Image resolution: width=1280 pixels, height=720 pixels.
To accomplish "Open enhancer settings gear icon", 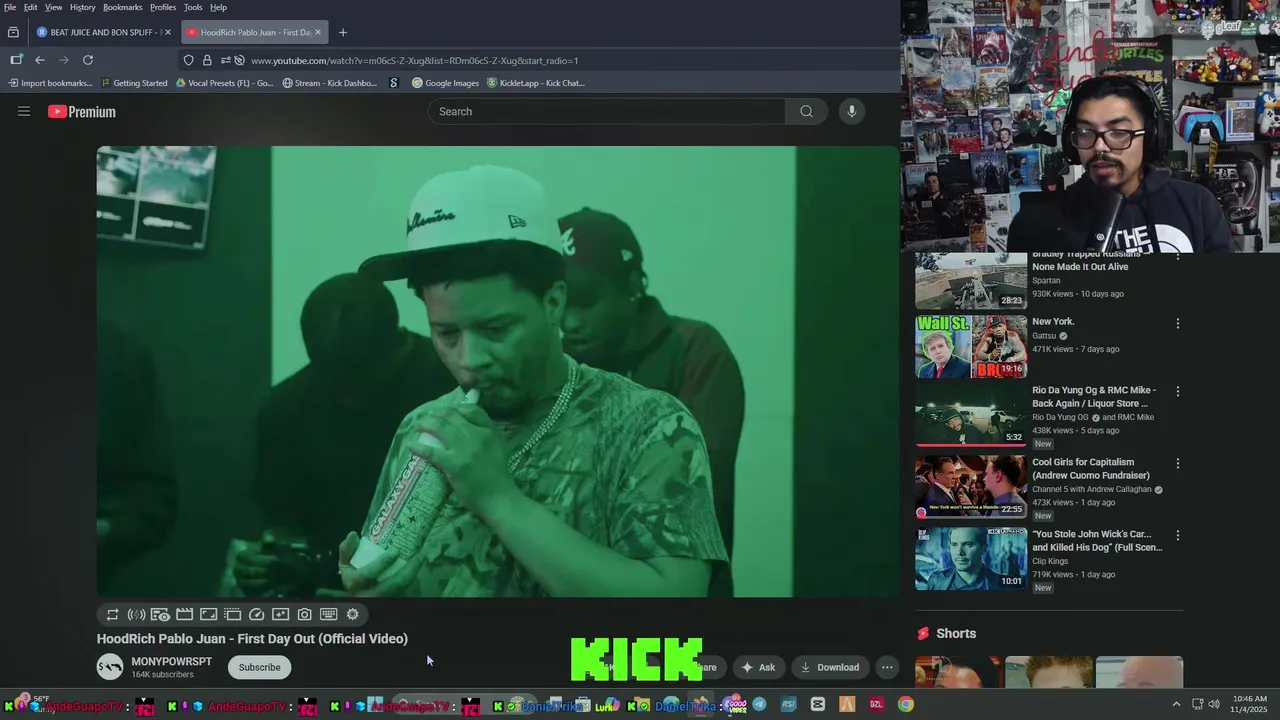I will pos(352,615).
